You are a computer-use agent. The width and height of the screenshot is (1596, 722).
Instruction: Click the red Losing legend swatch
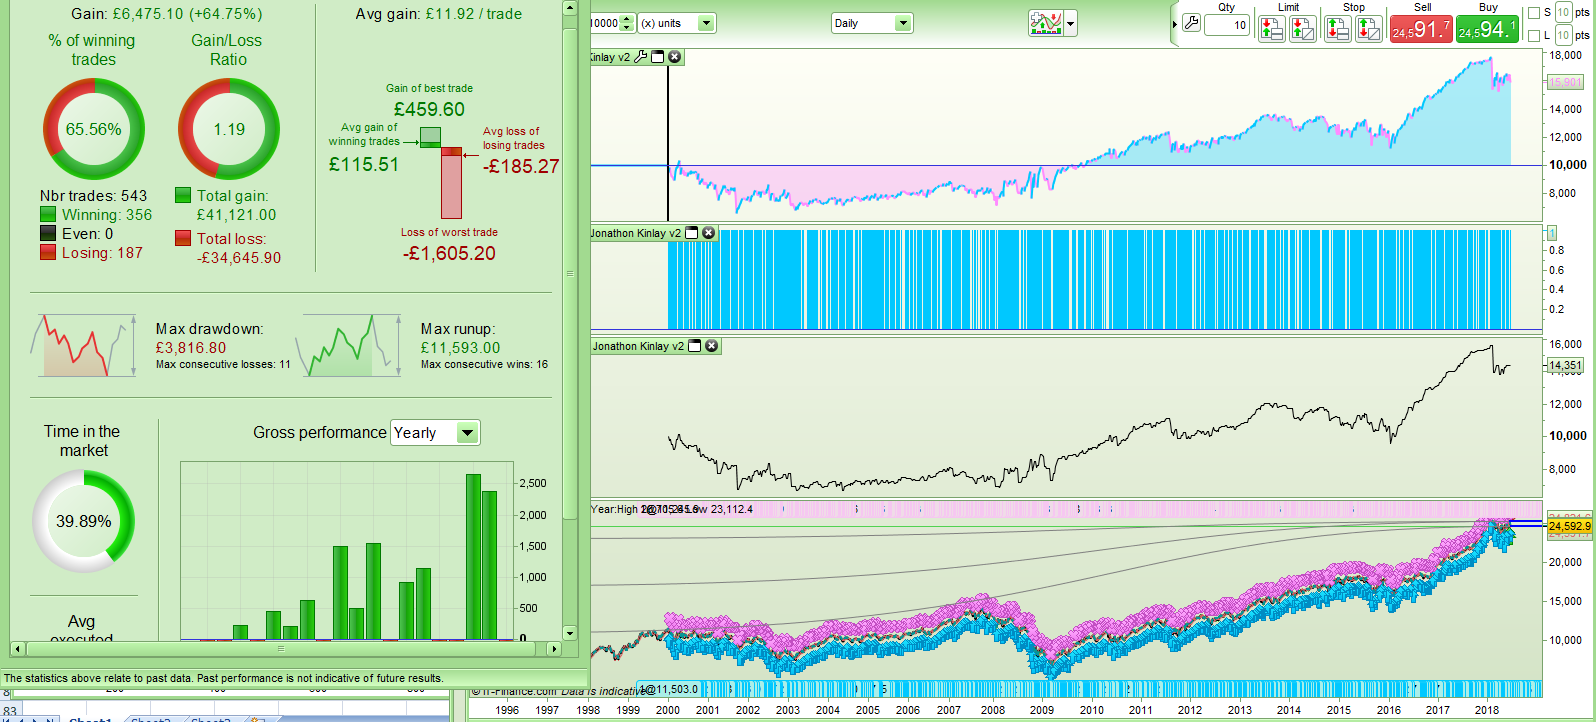48,253
